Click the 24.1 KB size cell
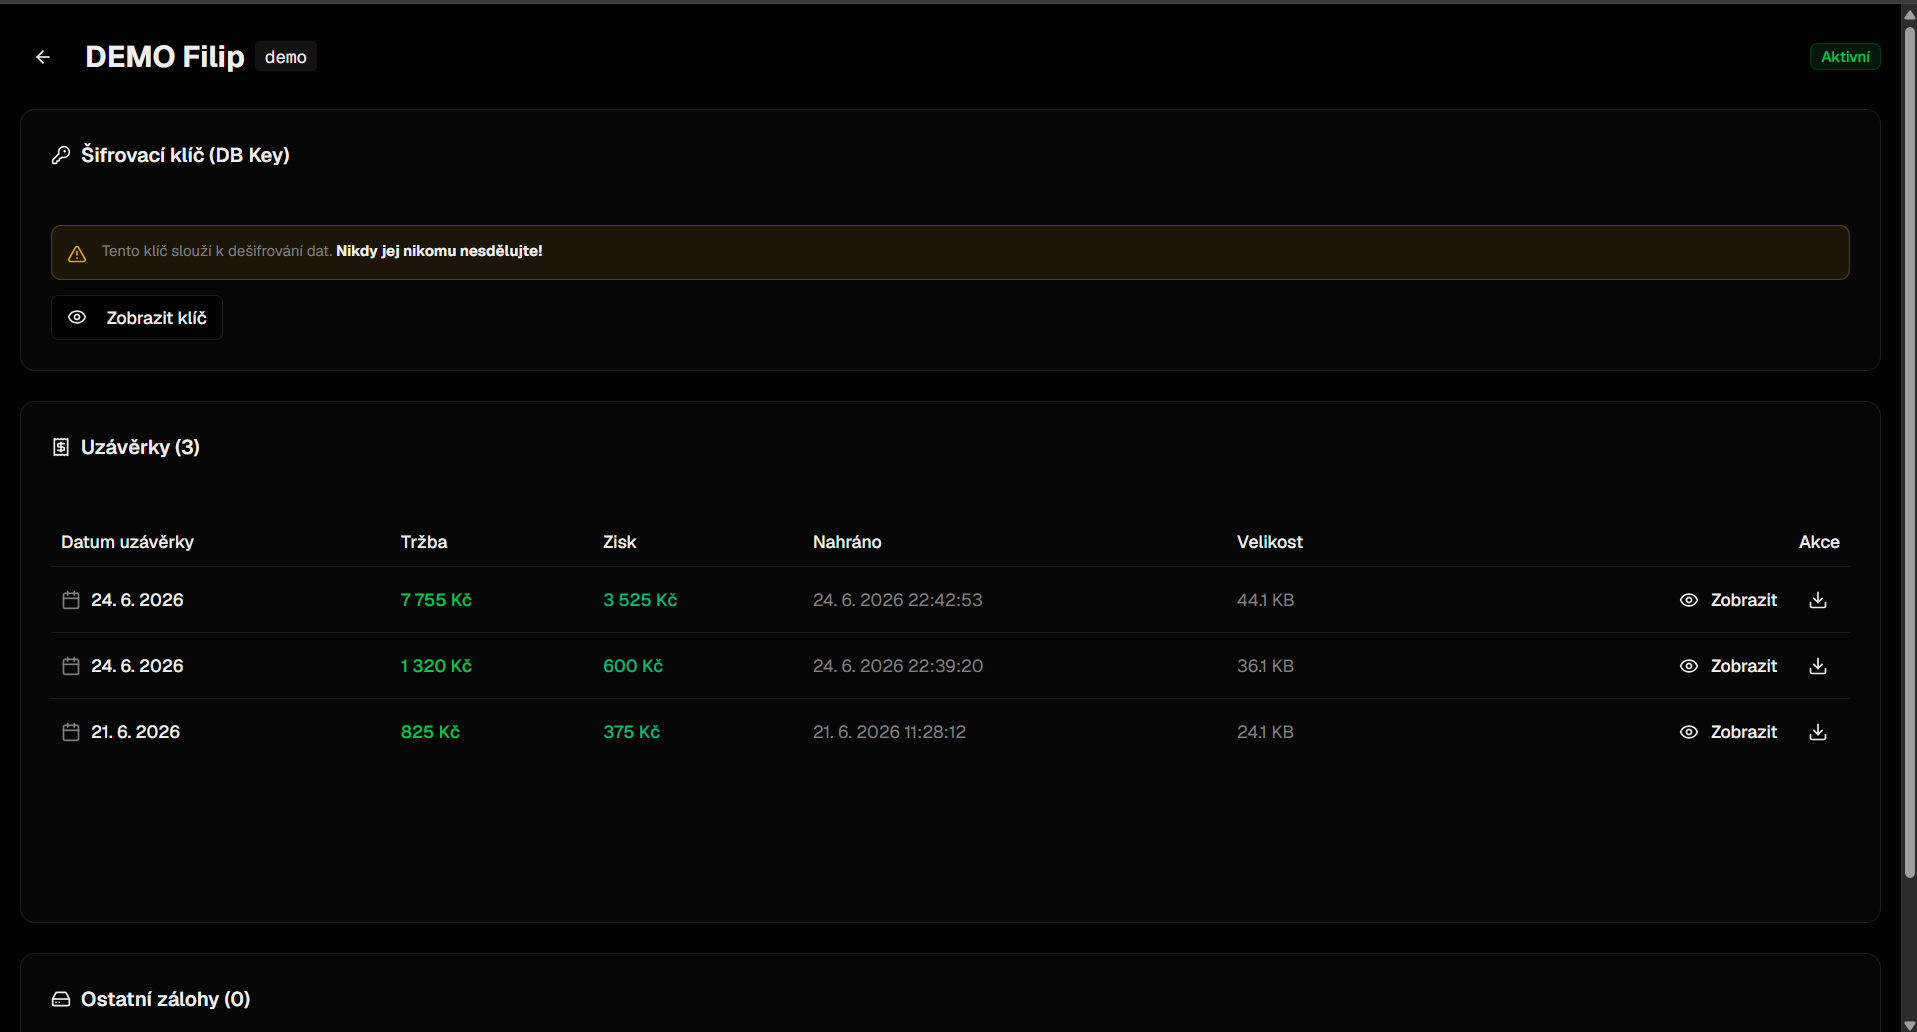The width and height of the screenshot is (1917, 1032). [1265, 732]
